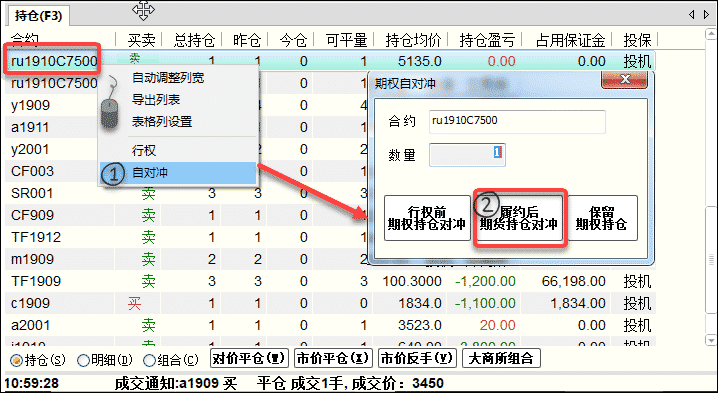Click the 占用保证金 column header
The width and height of the screenshot is (718, 393).
(x=570, y=40)
